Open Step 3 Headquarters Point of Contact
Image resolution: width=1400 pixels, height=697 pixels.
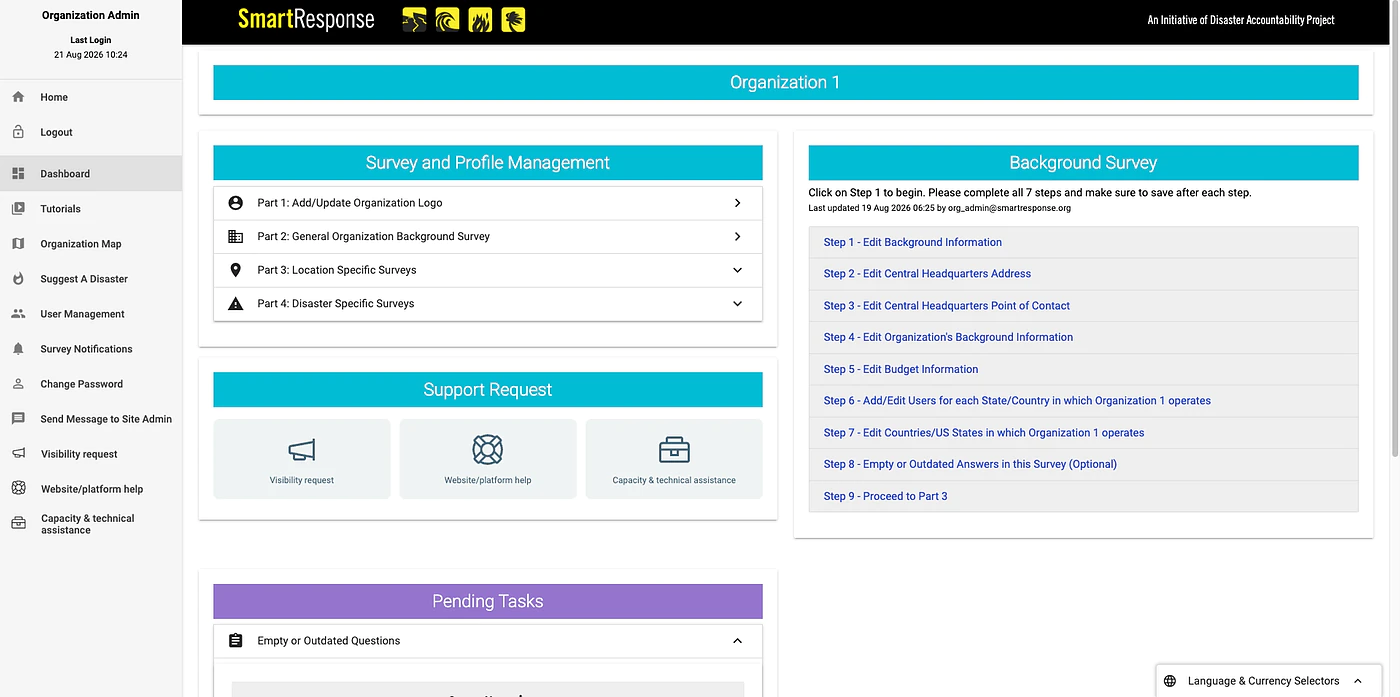(x=947, y=306)
